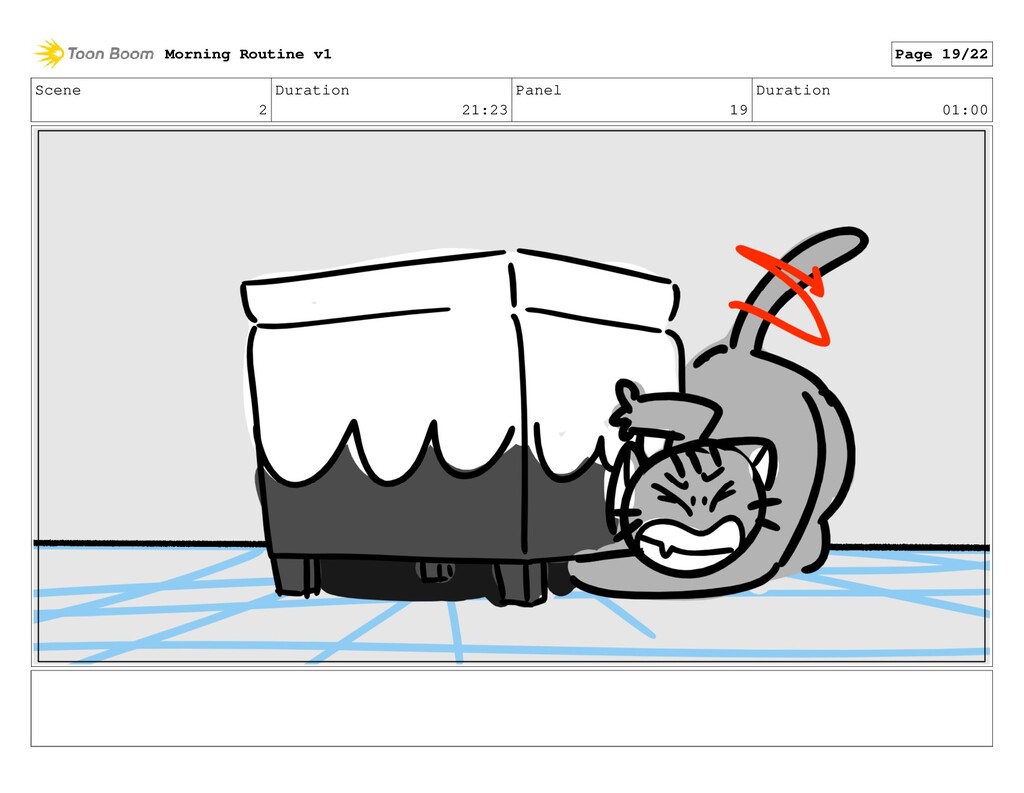
Task: Select the scene number 2 value
Action: (x=263, y=110)
